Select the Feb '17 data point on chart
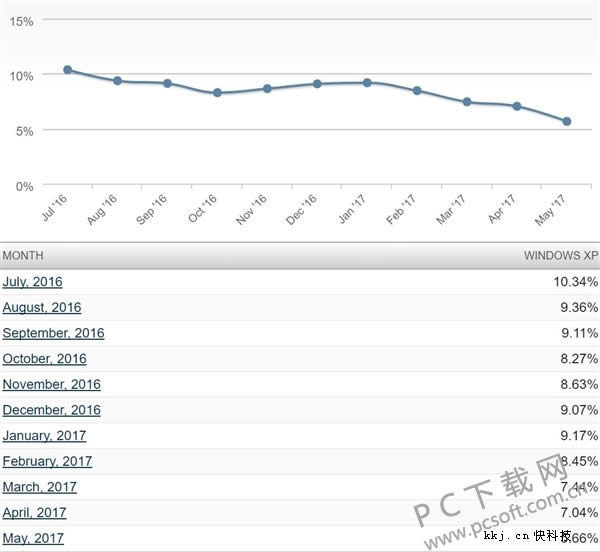The height and width of the screenshot is (552, 600). 417,91
